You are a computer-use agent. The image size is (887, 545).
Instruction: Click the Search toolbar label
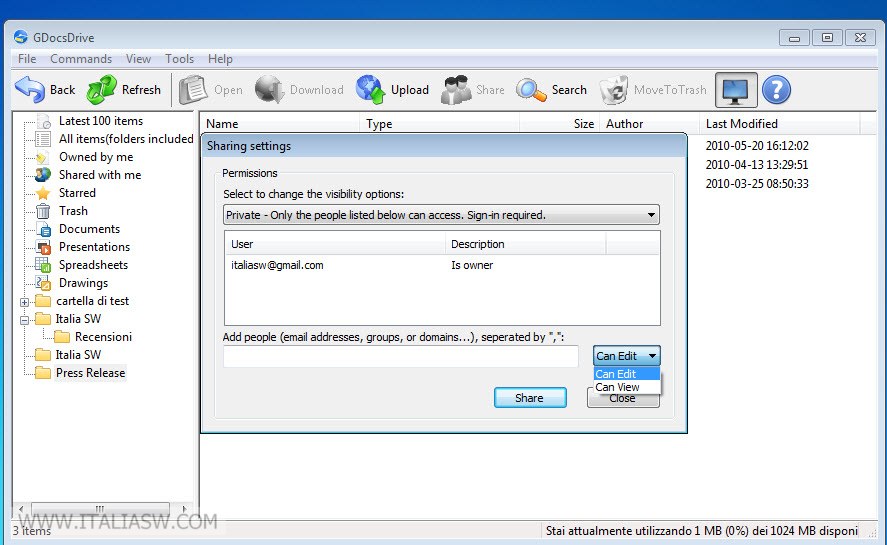point(569,90)
